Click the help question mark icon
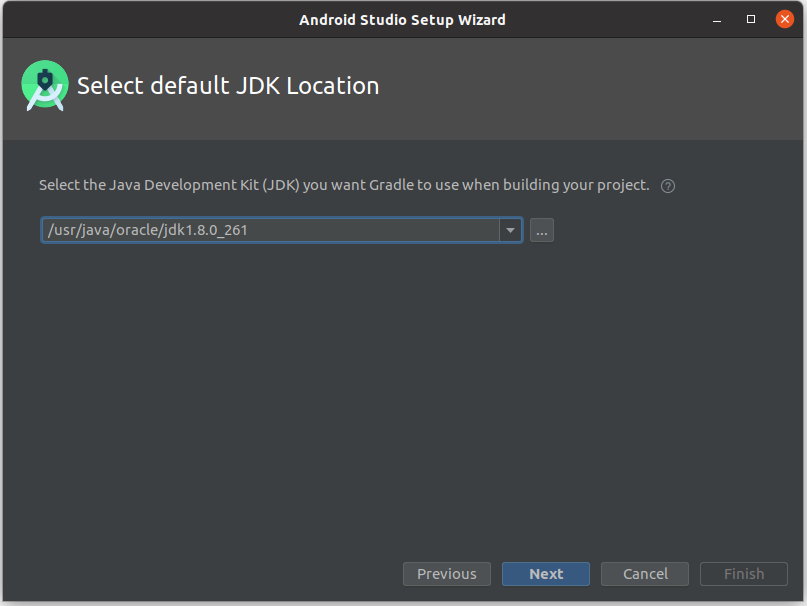This screenshot has width=807, height=606. pos(668,186)
